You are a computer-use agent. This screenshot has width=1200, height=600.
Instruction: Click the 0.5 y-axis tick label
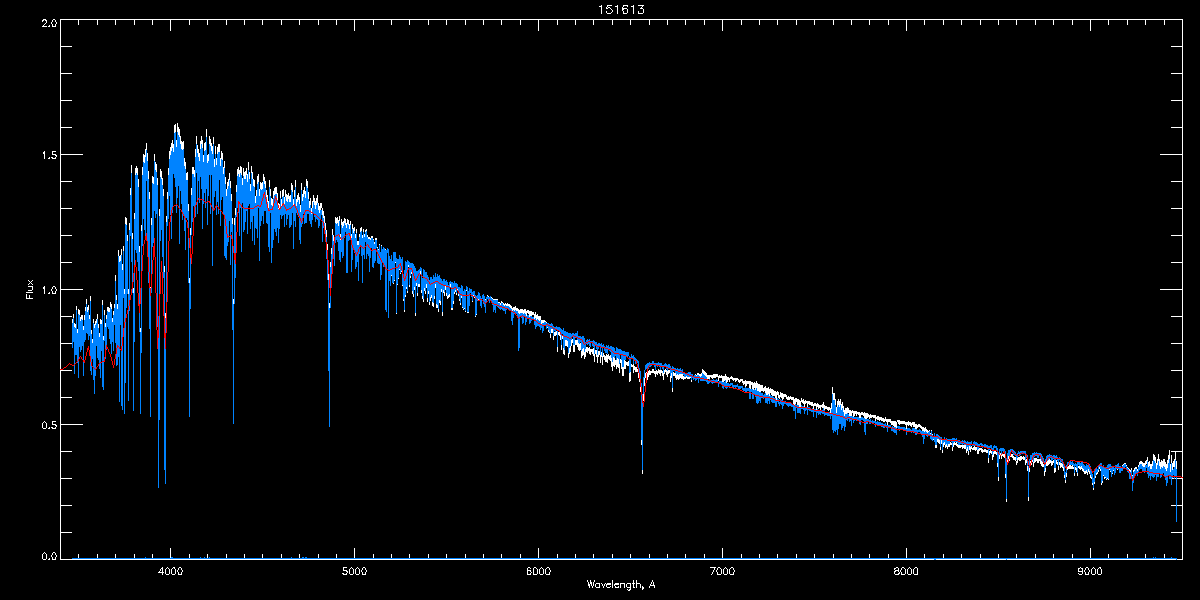48,424
